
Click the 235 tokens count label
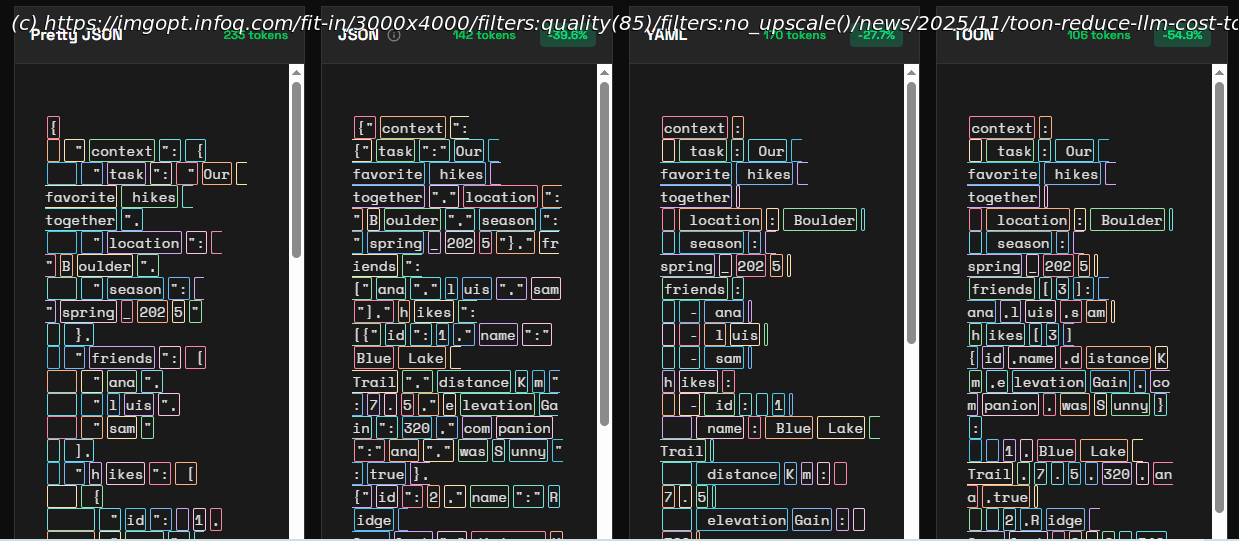coord(255,35)
